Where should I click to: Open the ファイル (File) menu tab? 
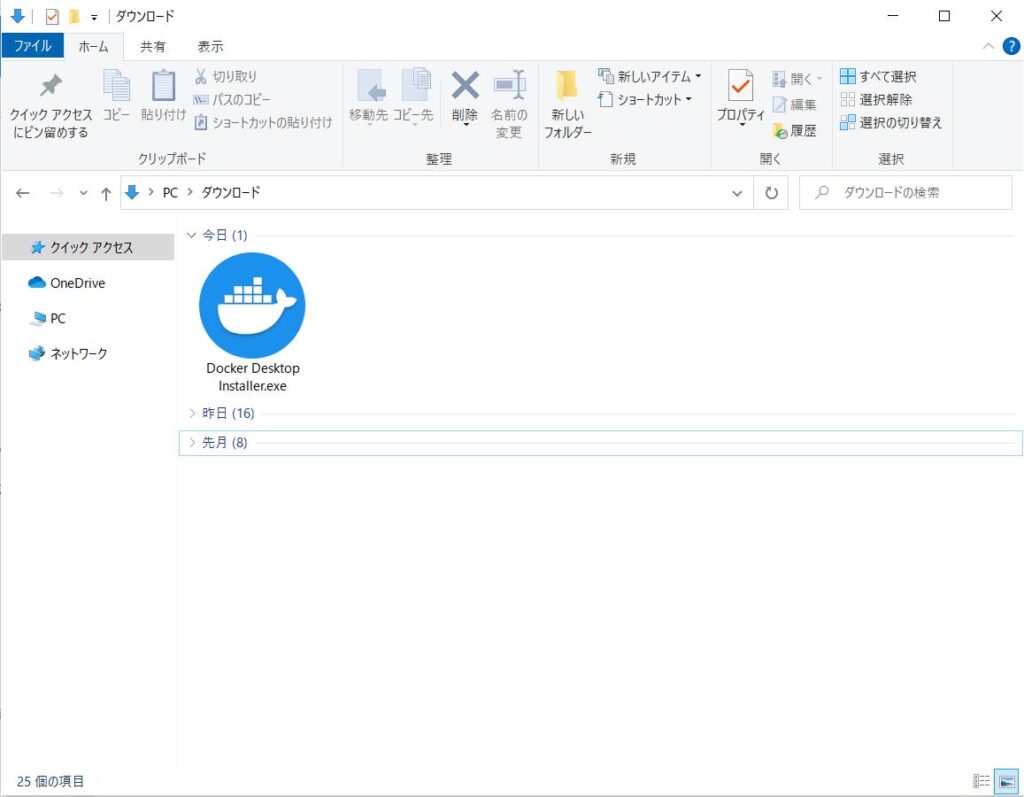coord(33,46)
